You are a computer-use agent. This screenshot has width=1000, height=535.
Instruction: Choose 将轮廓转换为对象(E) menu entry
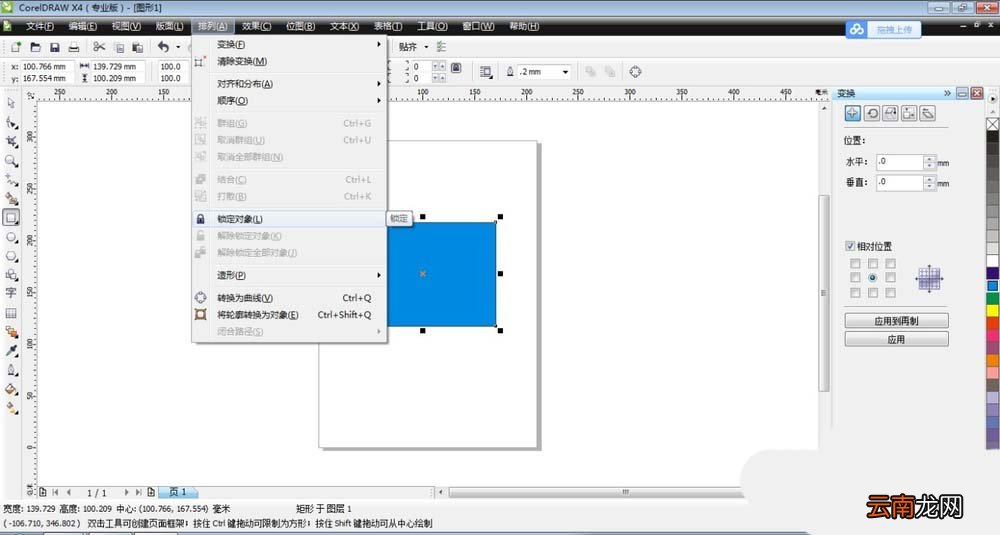tap(290, 315)
